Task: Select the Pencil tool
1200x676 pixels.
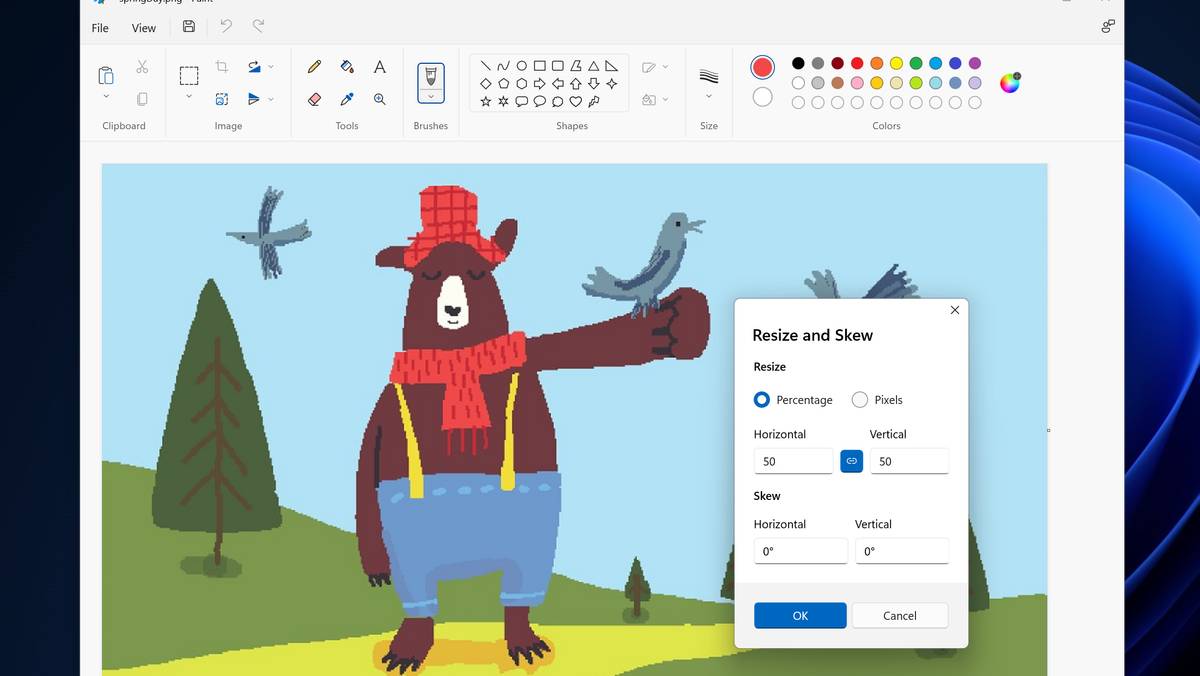Action: (313, 67)
